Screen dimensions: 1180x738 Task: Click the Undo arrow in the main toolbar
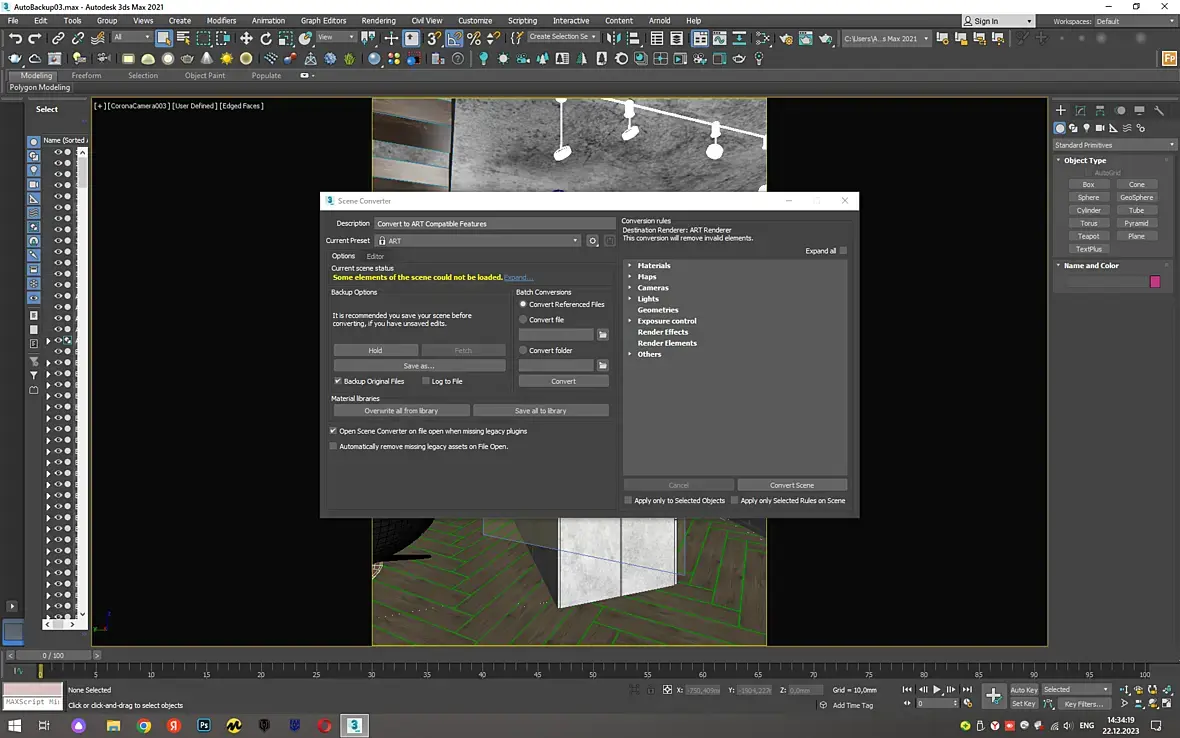pos(15,38)
